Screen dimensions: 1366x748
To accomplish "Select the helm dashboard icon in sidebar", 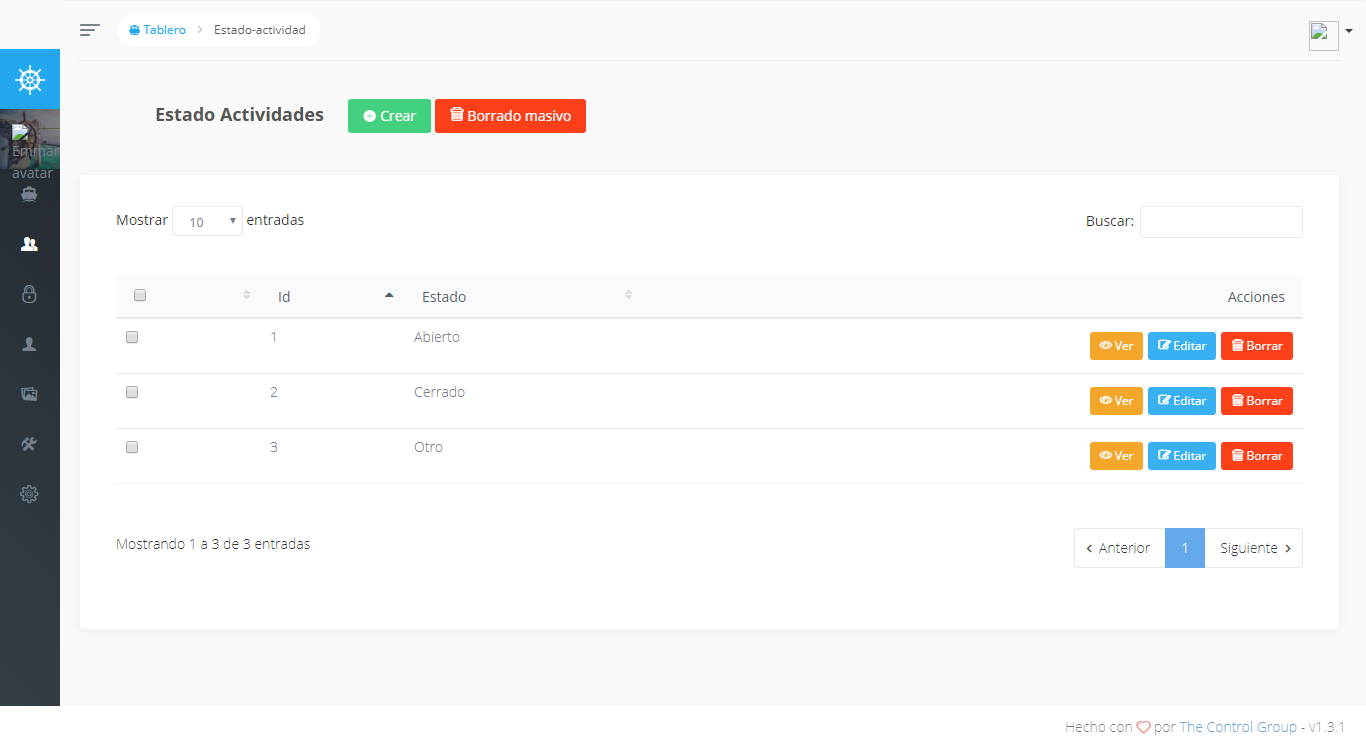I will pyautogui.click(x=29, y=79).
